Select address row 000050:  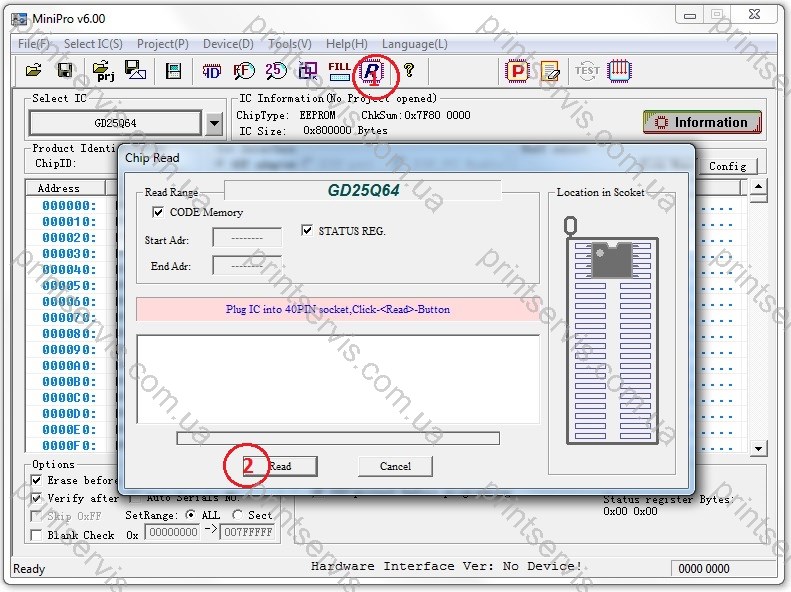69,285
